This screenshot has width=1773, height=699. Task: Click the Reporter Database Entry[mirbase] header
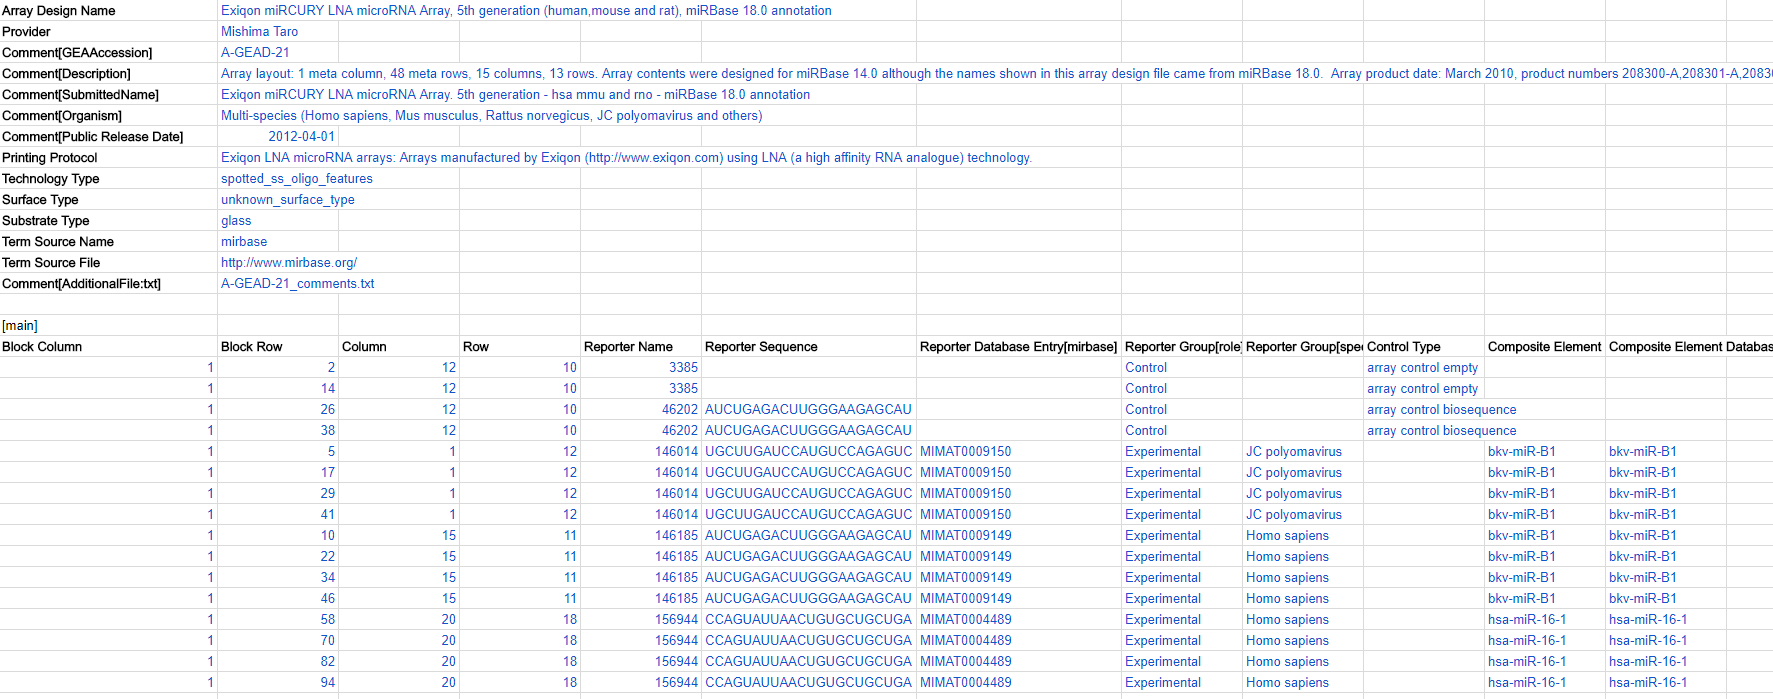coord(1018,347)
